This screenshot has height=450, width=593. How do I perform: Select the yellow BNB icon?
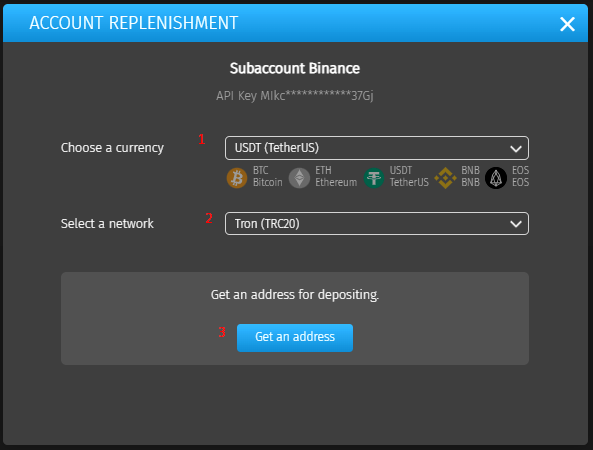445,178
